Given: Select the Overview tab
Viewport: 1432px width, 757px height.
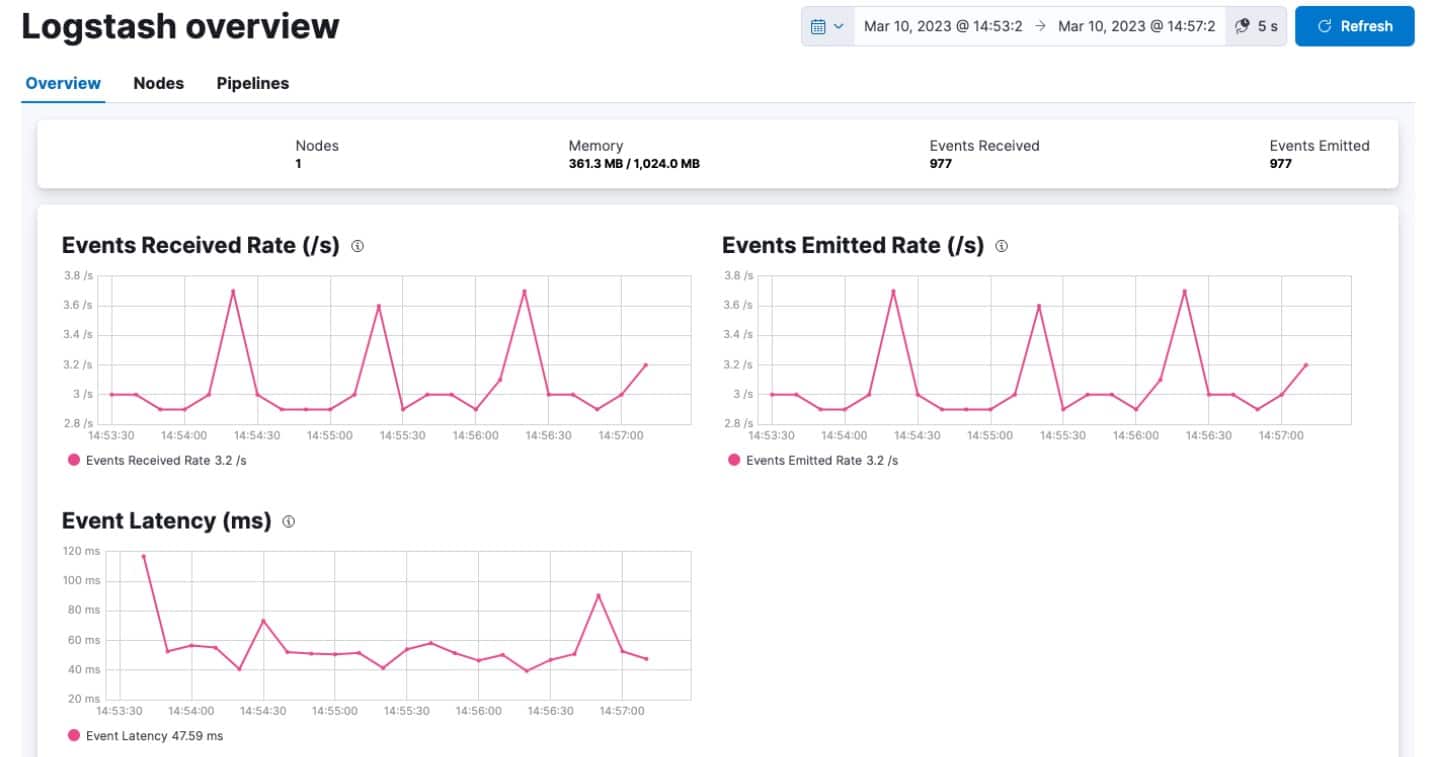Looking at the screenshot, I should tap(63, 83).
